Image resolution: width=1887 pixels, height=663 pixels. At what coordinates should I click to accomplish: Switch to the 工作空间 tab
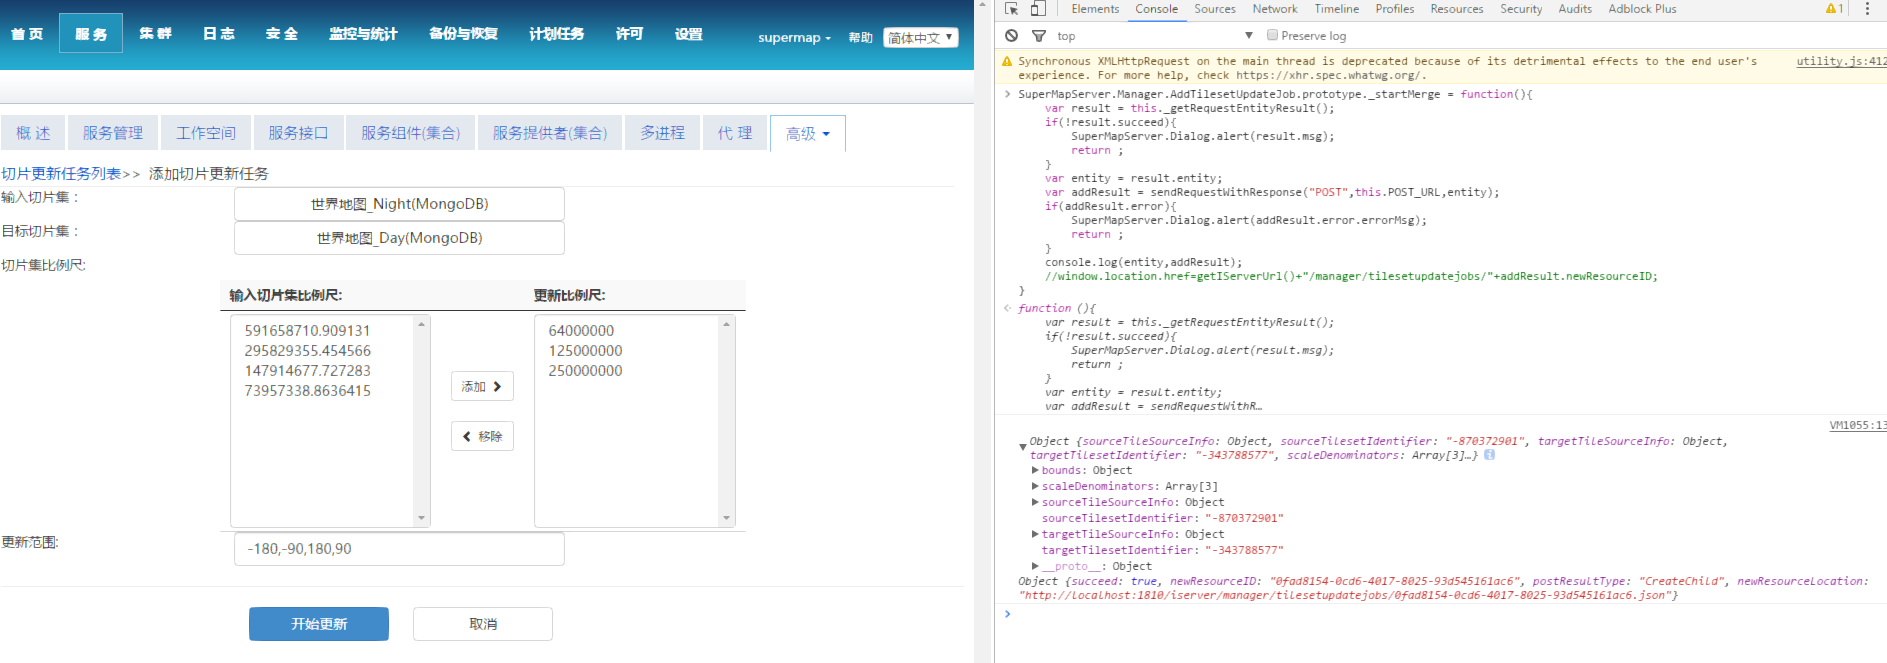[206, 133]
